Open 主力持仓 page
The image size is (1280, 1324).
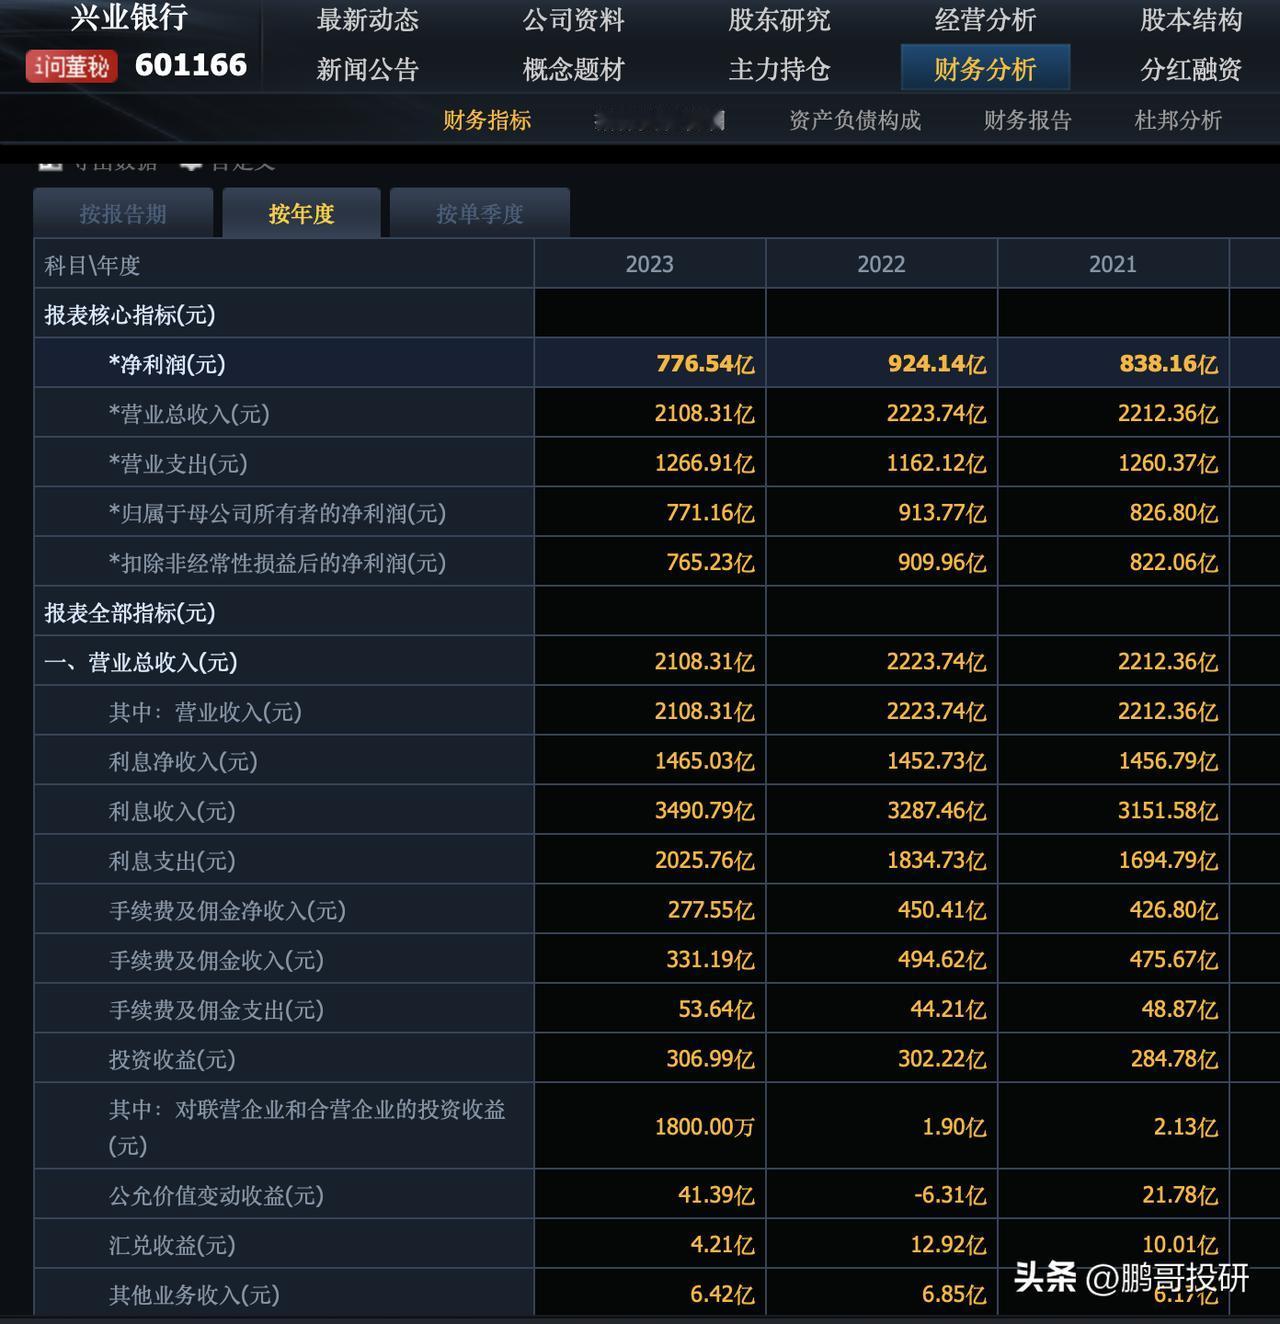(x=779, y=69)
